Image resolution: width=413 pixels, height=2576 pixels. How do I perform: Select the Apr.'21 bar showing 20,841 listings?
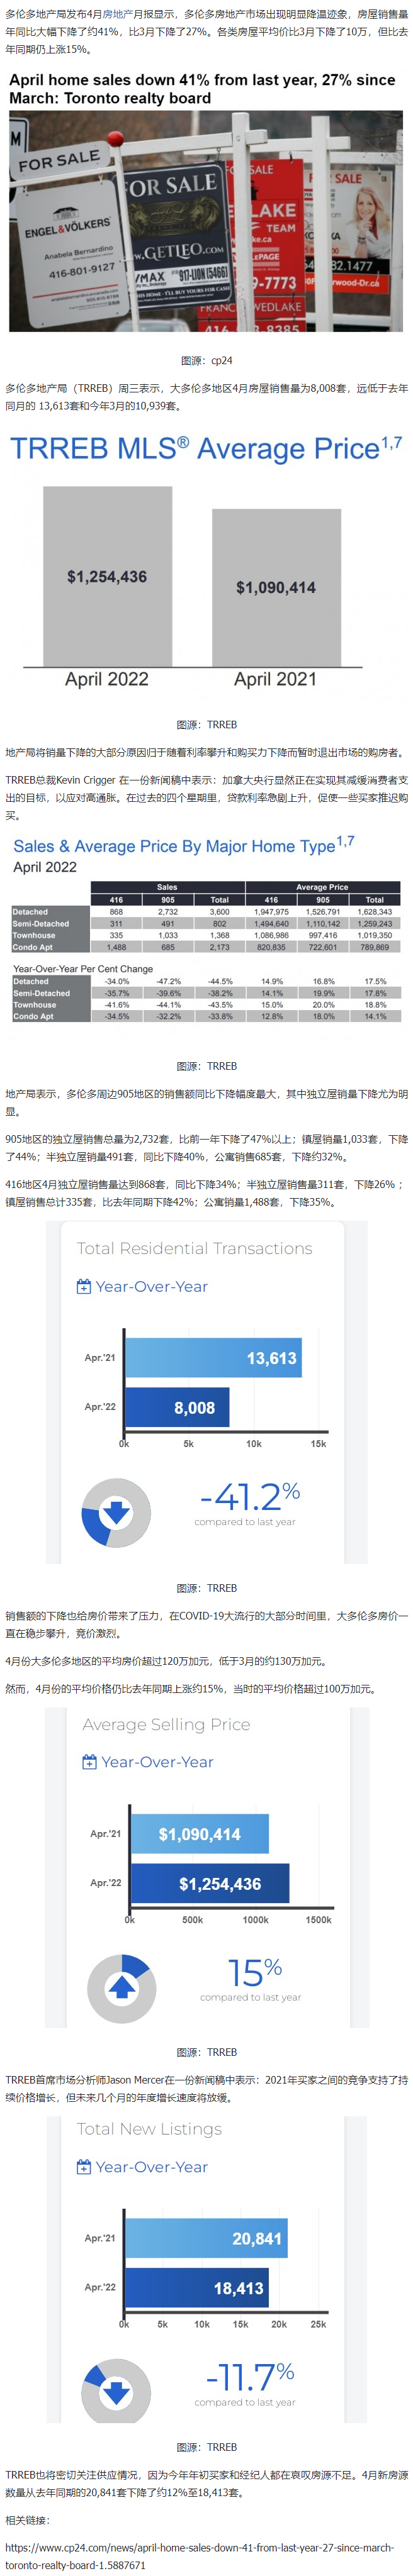(x=206, y=2238)
